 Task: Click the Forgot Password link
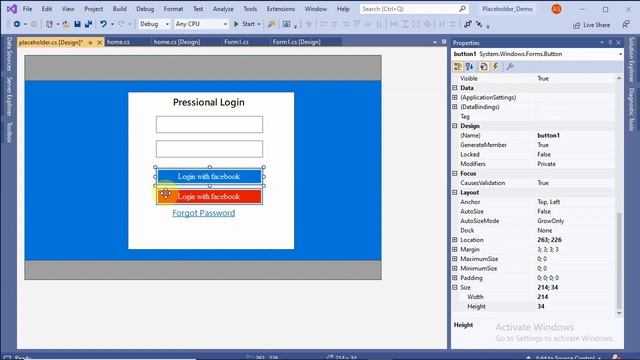tap(203, 213)
